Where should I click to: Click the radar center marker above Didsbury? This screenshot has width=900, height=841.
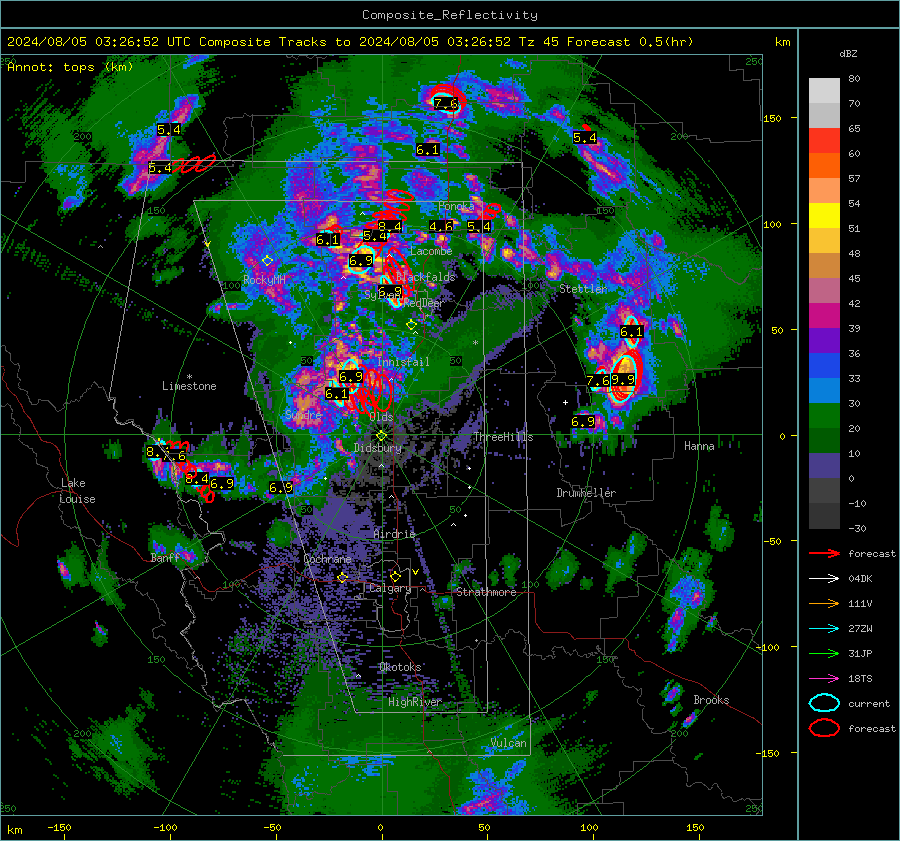[x=381, y=436]
